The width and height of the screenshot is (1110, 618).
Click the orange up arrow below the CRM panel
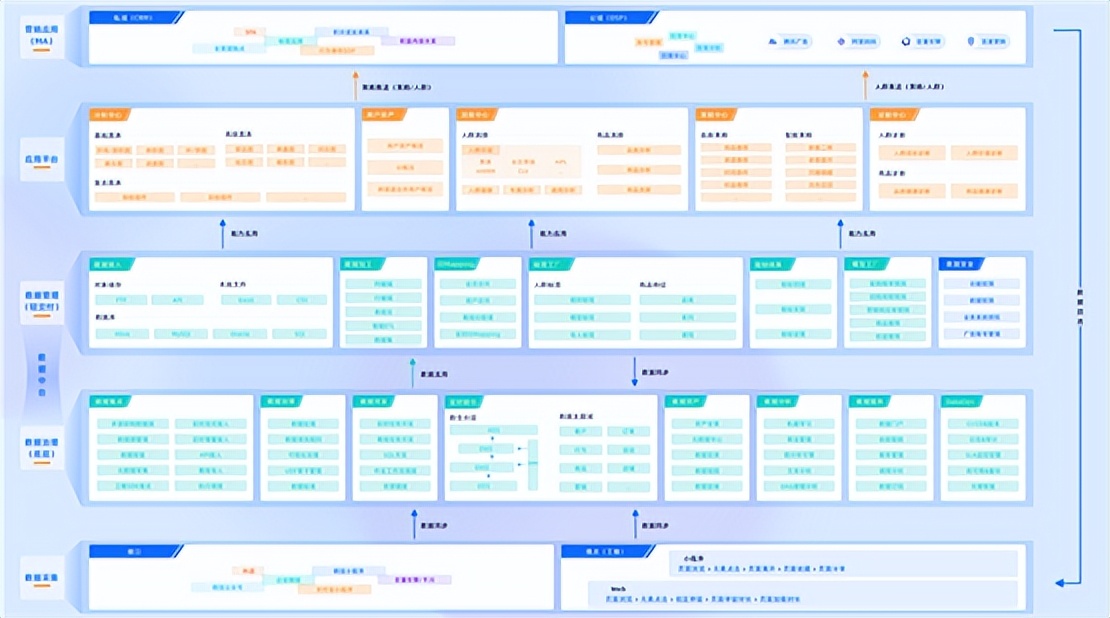355,87
